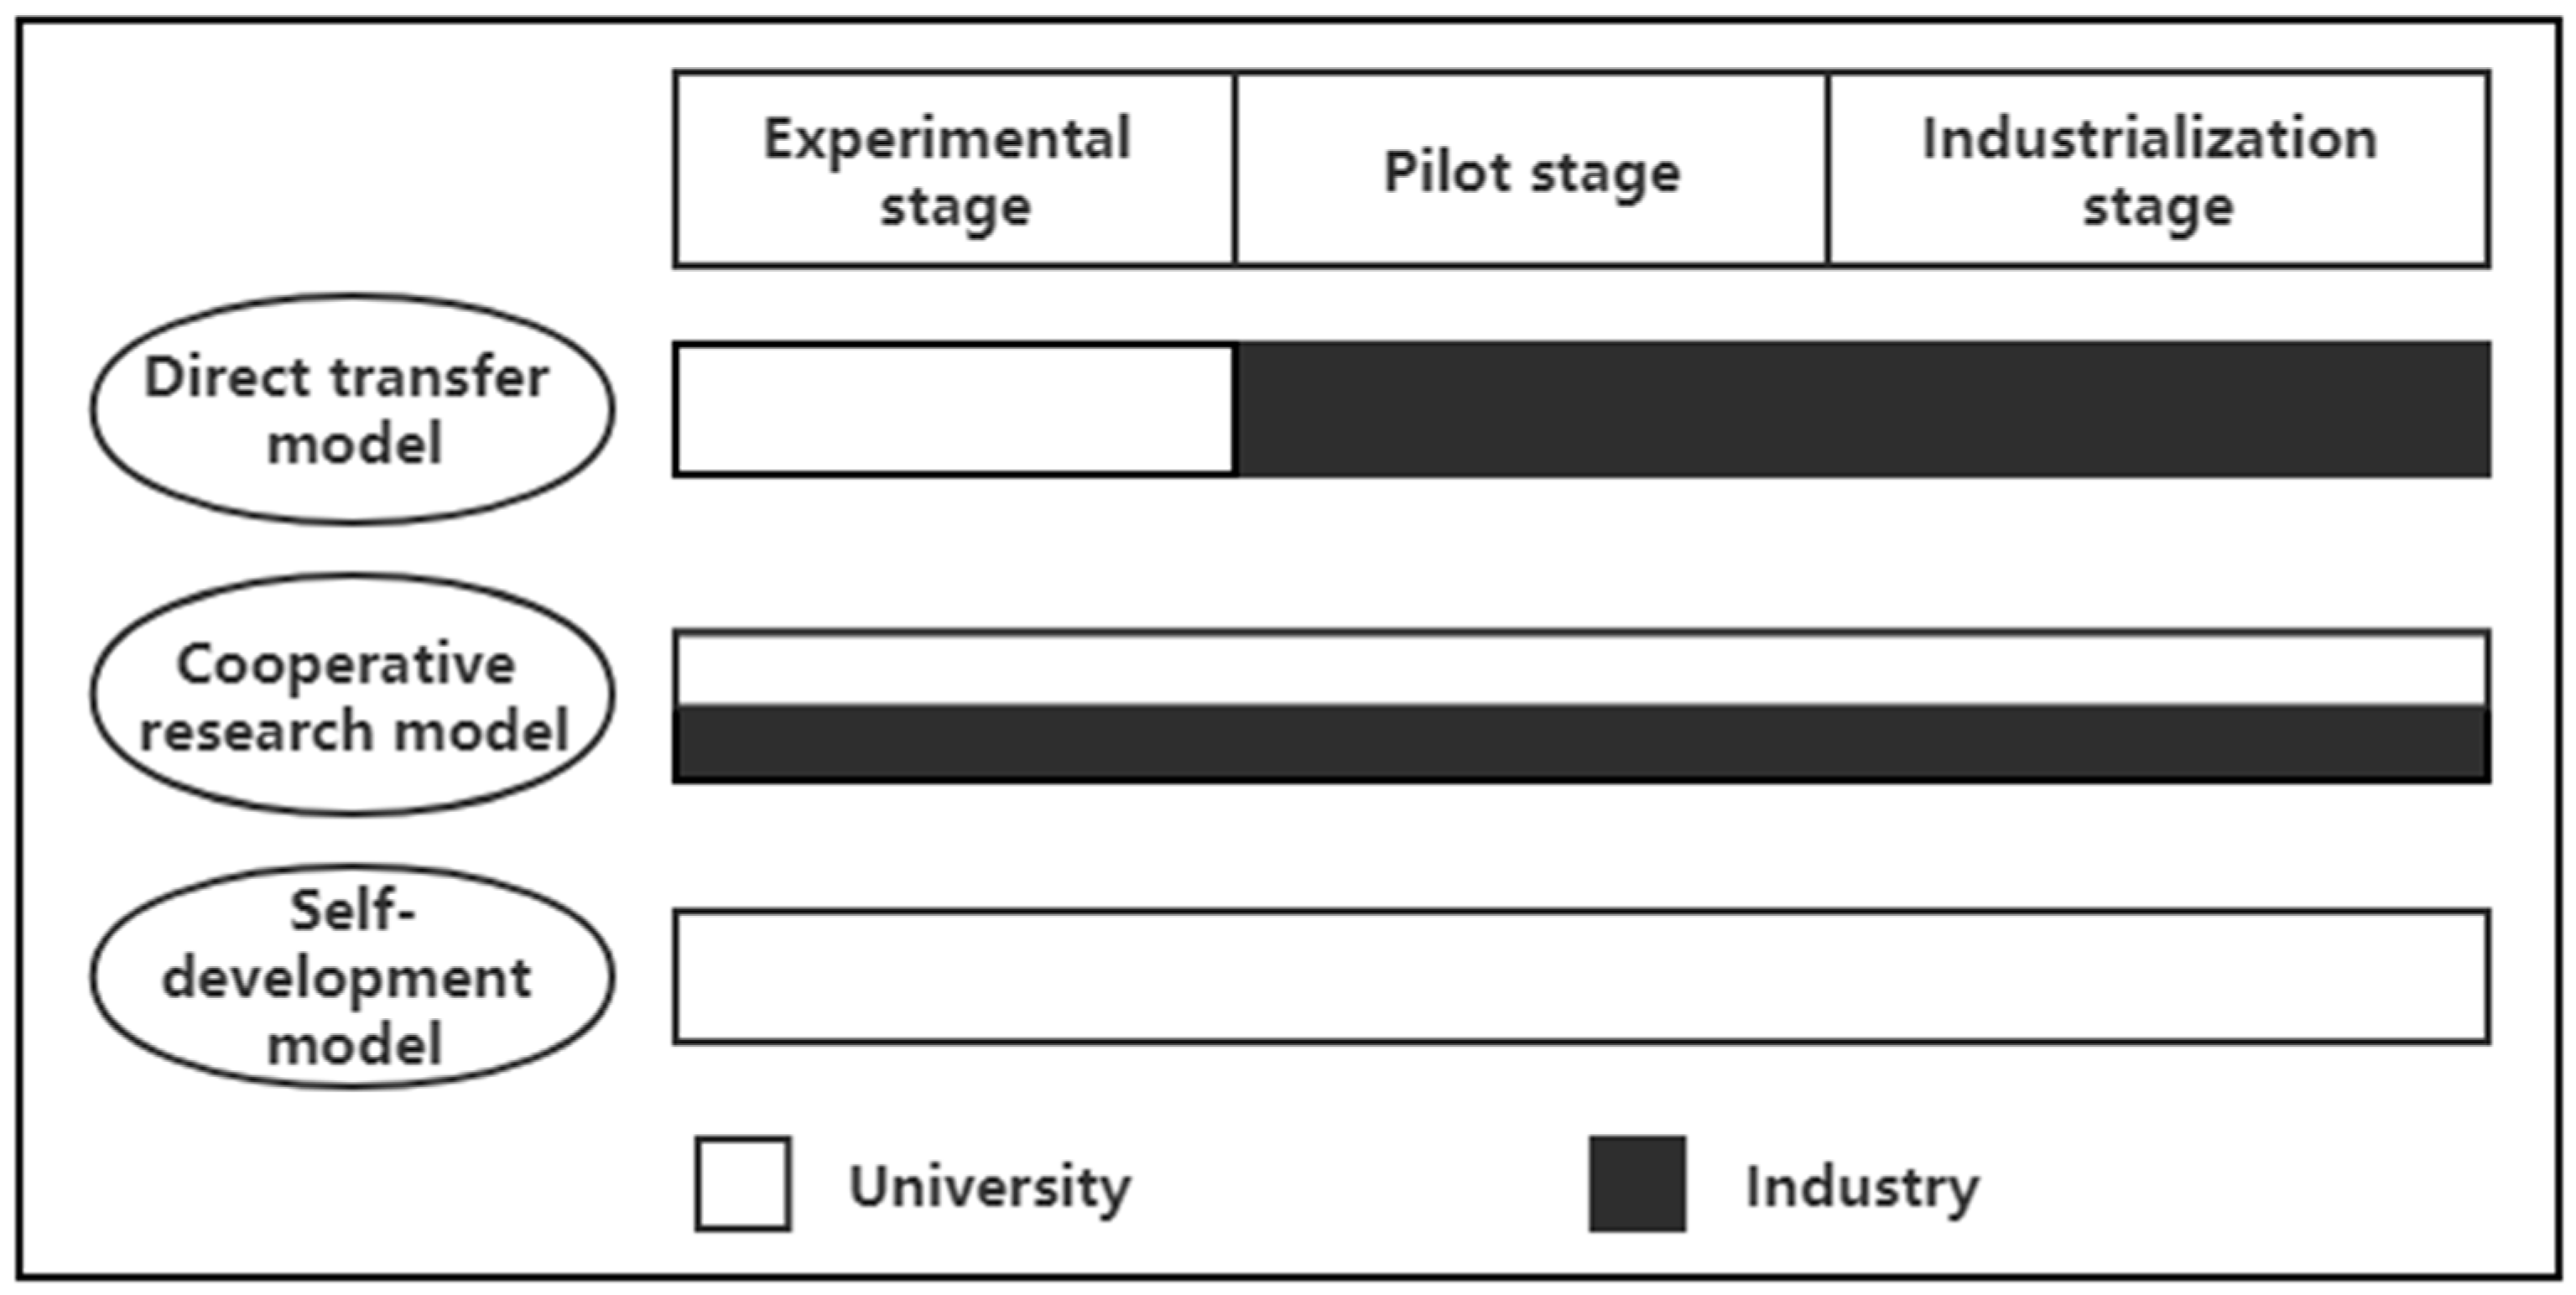Click the Cooperative research model ellipse

pyautogui.click(x=352, y=695)
